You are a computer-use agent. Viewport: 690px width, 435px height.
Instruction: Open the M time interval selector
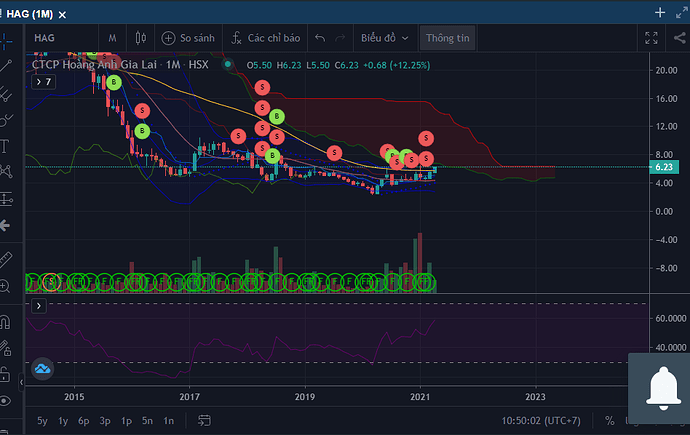pyautogui.click(x=113, y=38)
